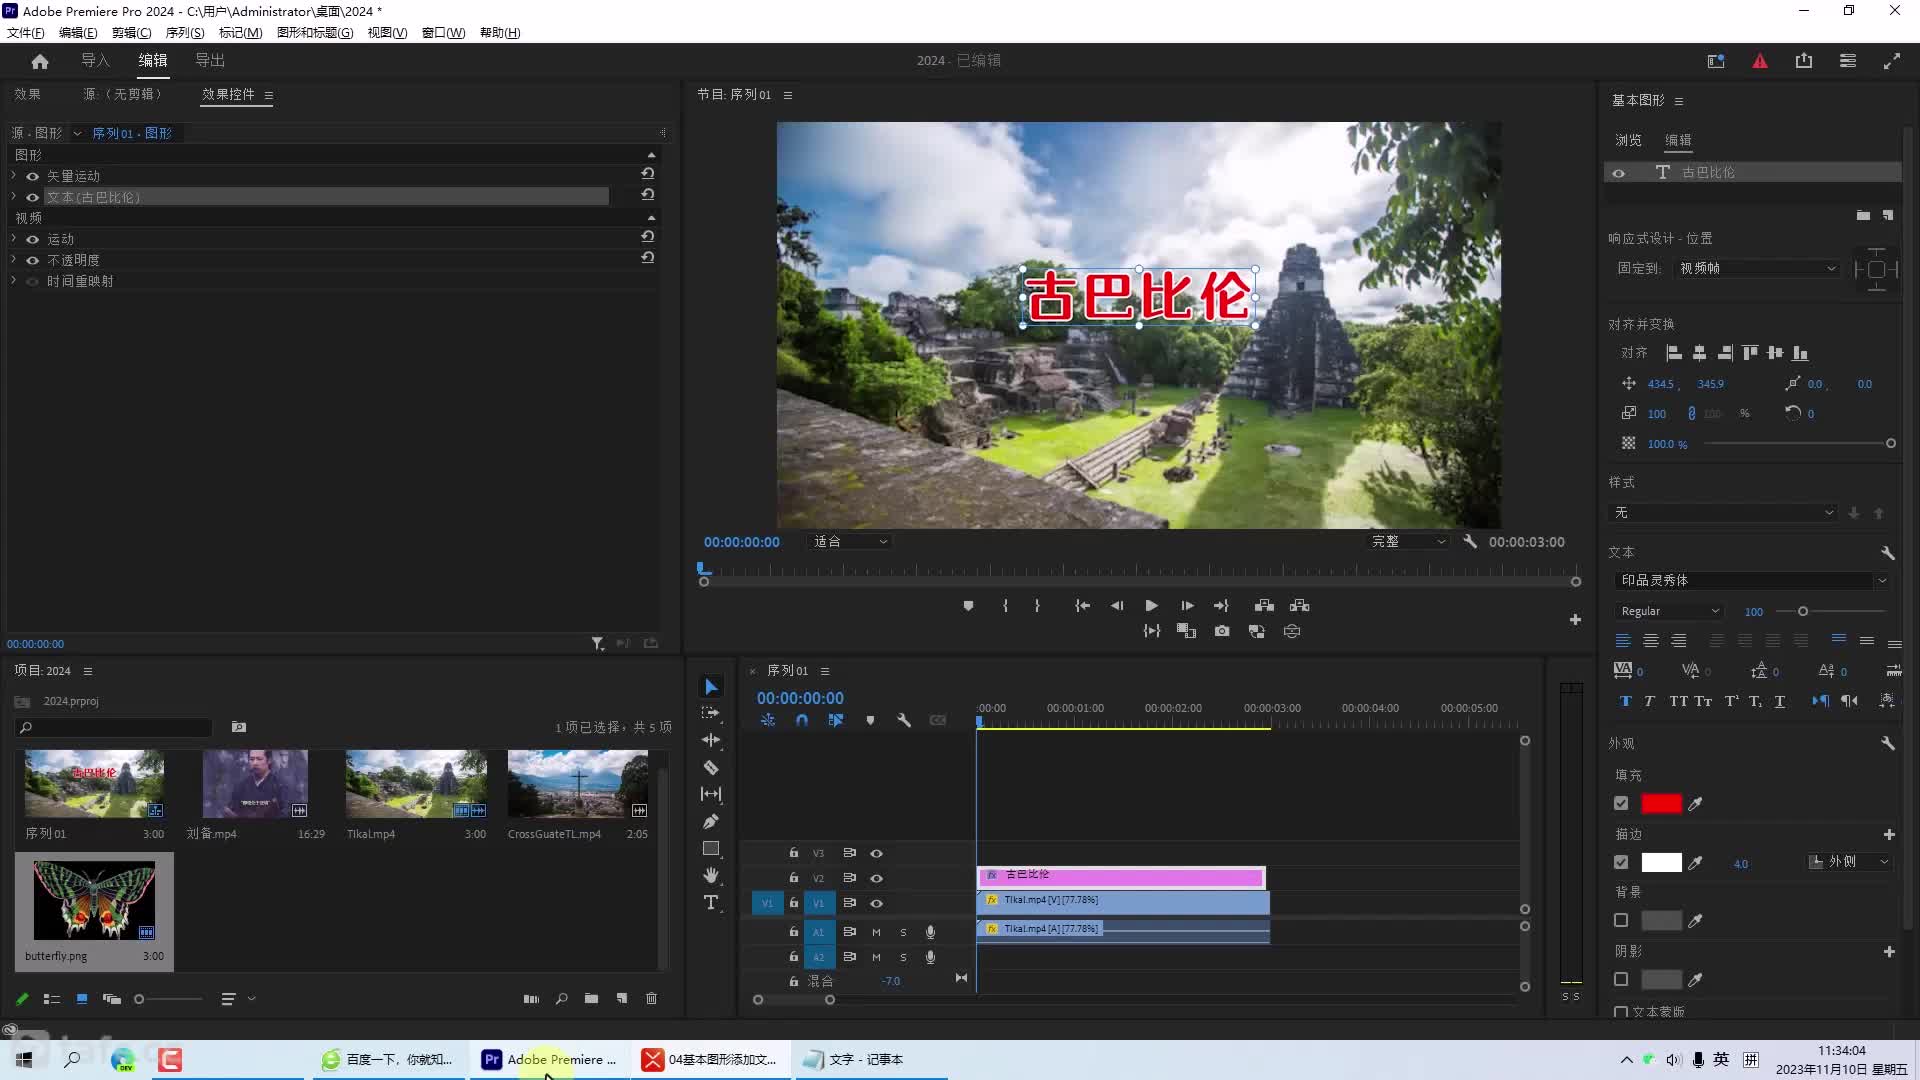Click the New Item icon in project panel
This screenshot has width=1920, height=1080.
click(x=622, y=998)
